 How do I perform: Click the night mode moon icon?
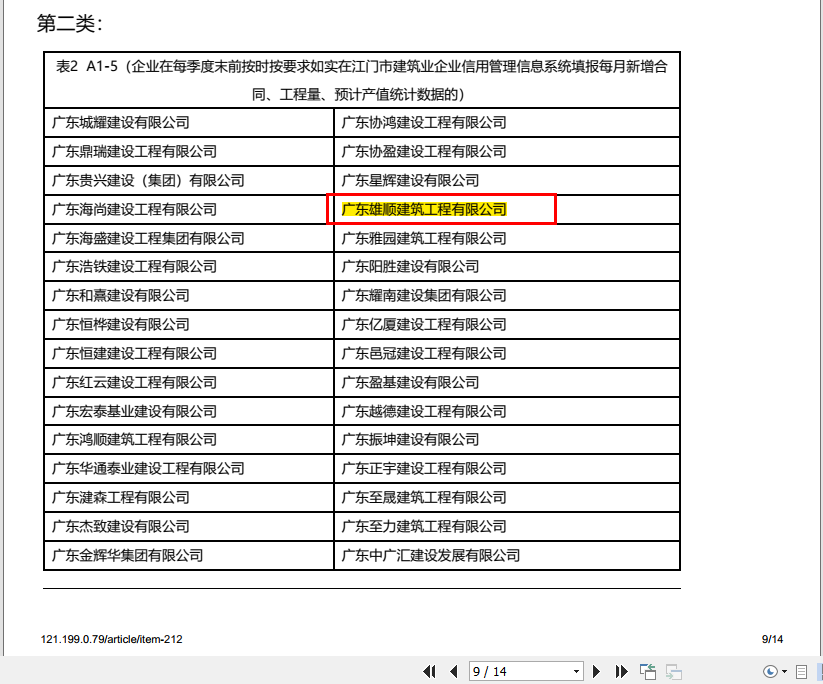coord(769,671)
